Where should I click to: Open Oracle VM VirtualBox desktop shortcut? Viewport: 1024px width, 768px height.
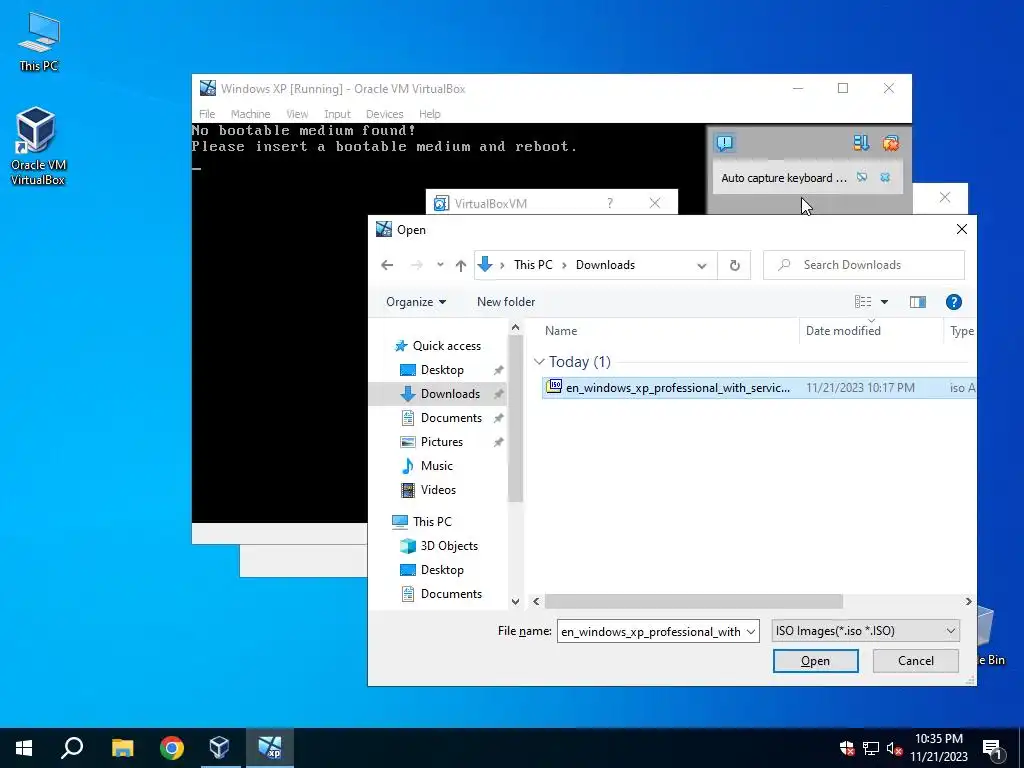tap(37, 146)
